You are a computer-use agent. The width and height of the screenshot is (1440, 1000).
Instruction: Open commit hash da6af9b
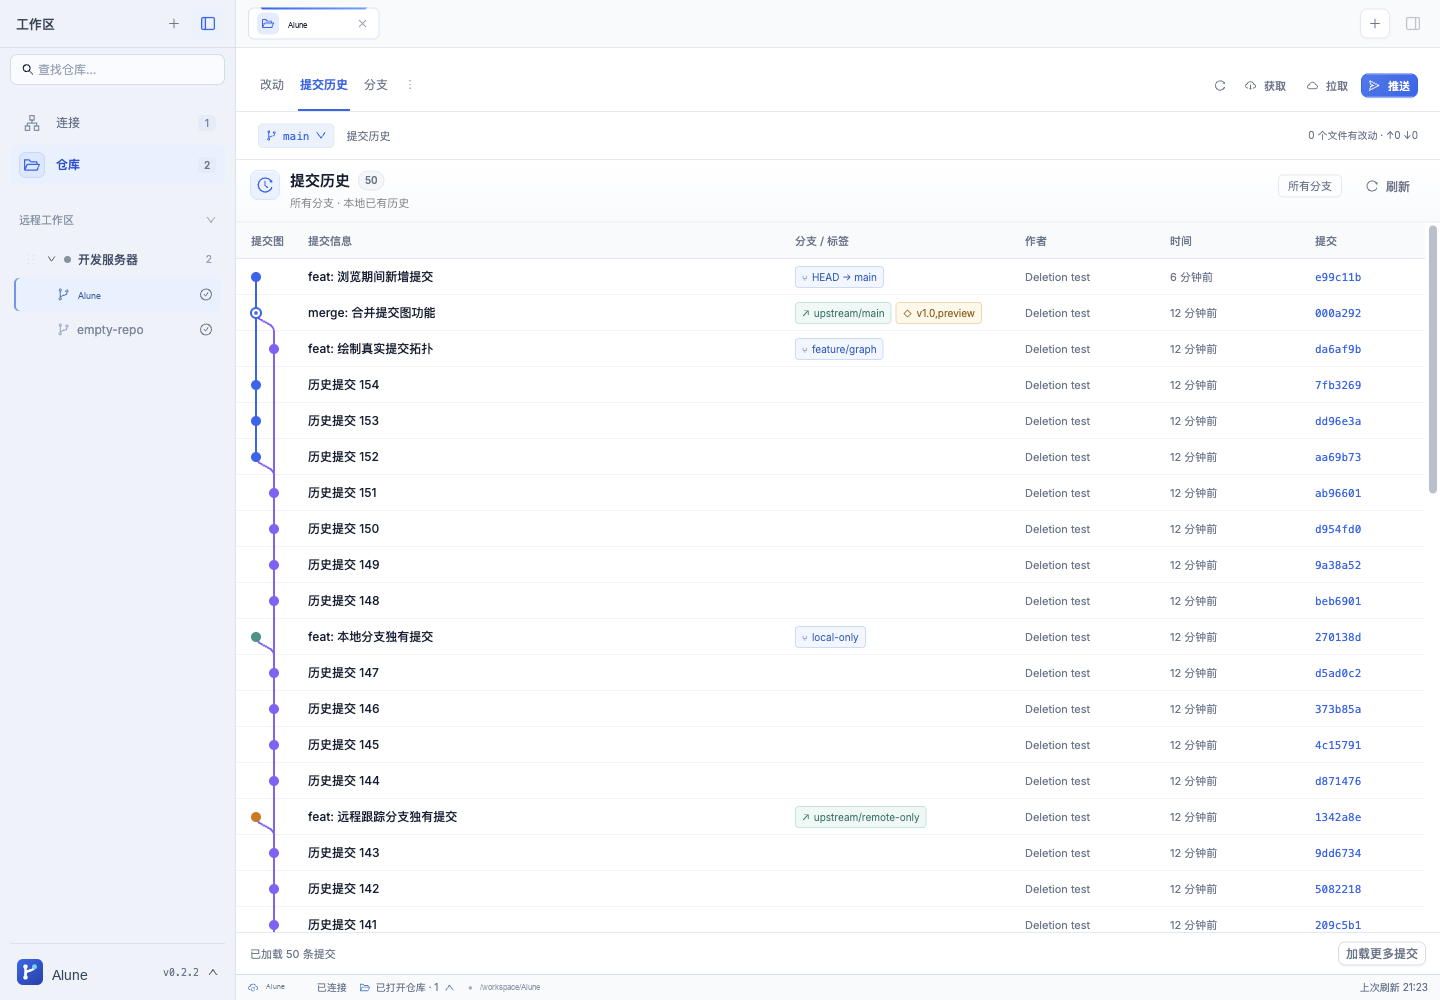pyautogui.click(x=1338, y=349)
